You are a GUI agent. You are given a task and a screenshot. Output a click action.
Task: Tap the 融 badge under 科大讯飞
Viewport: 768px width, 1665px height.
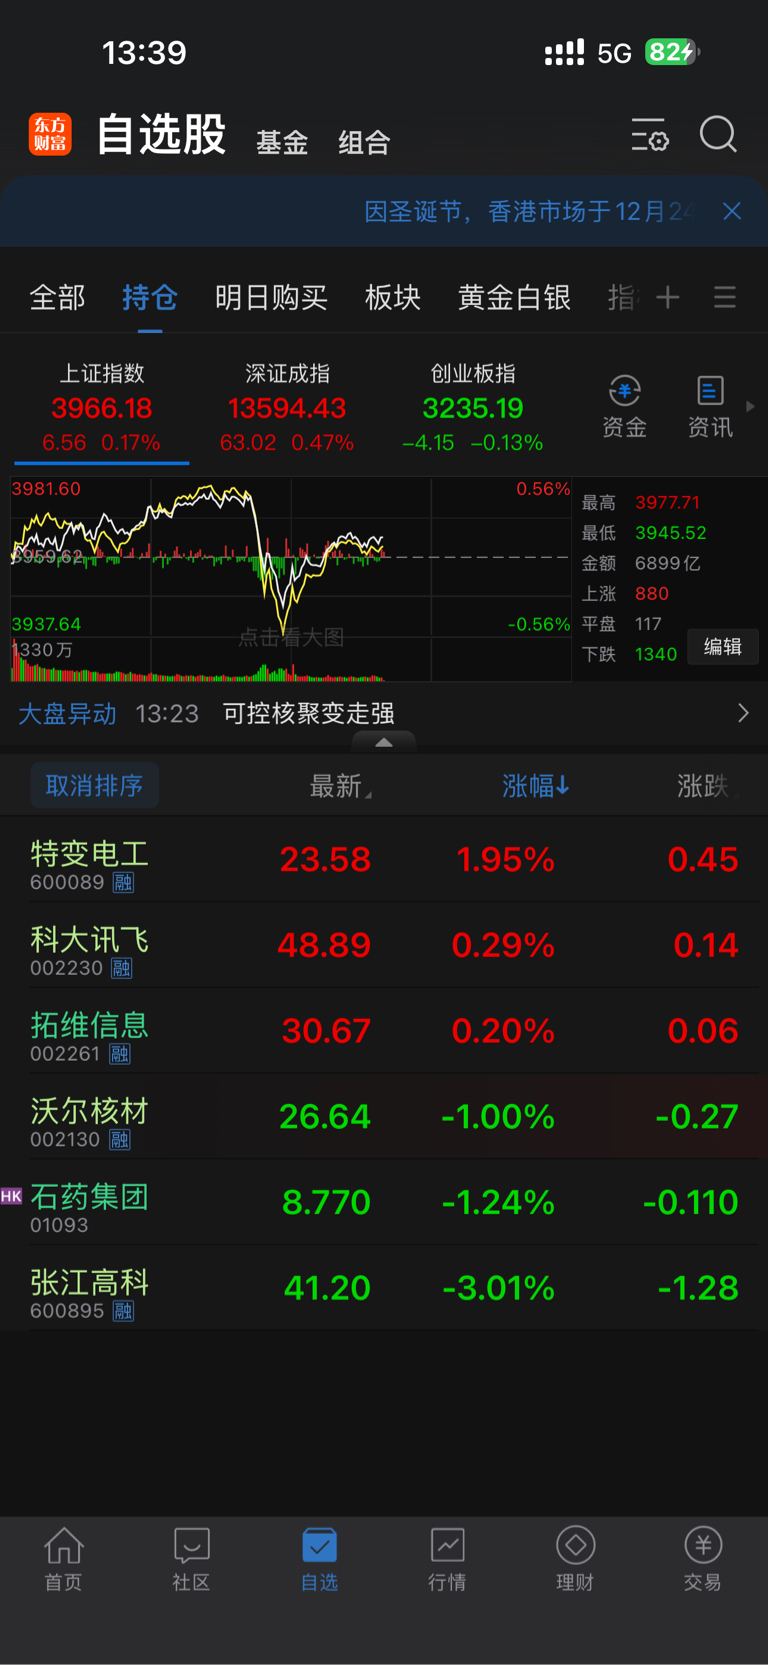coord(121,968)
